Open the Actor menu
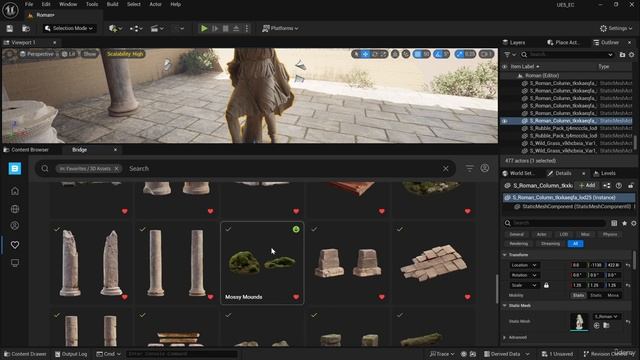 [156, 4]
